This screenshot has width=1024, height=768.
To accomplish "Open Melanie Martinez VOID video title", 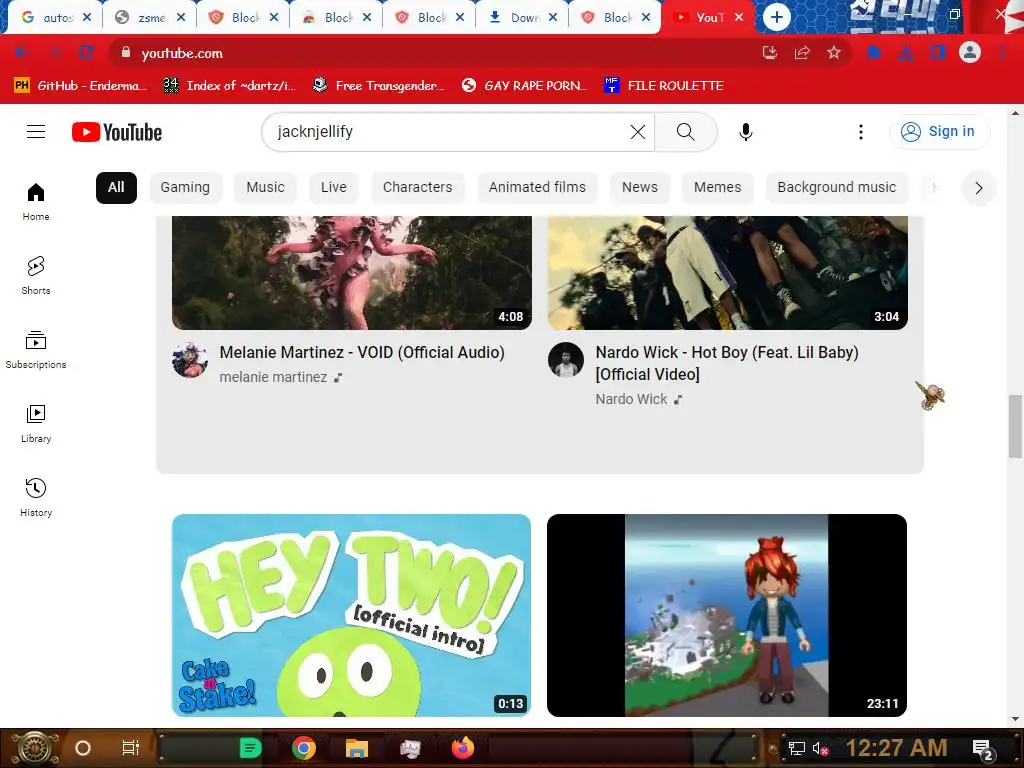I will pos(362,353).
